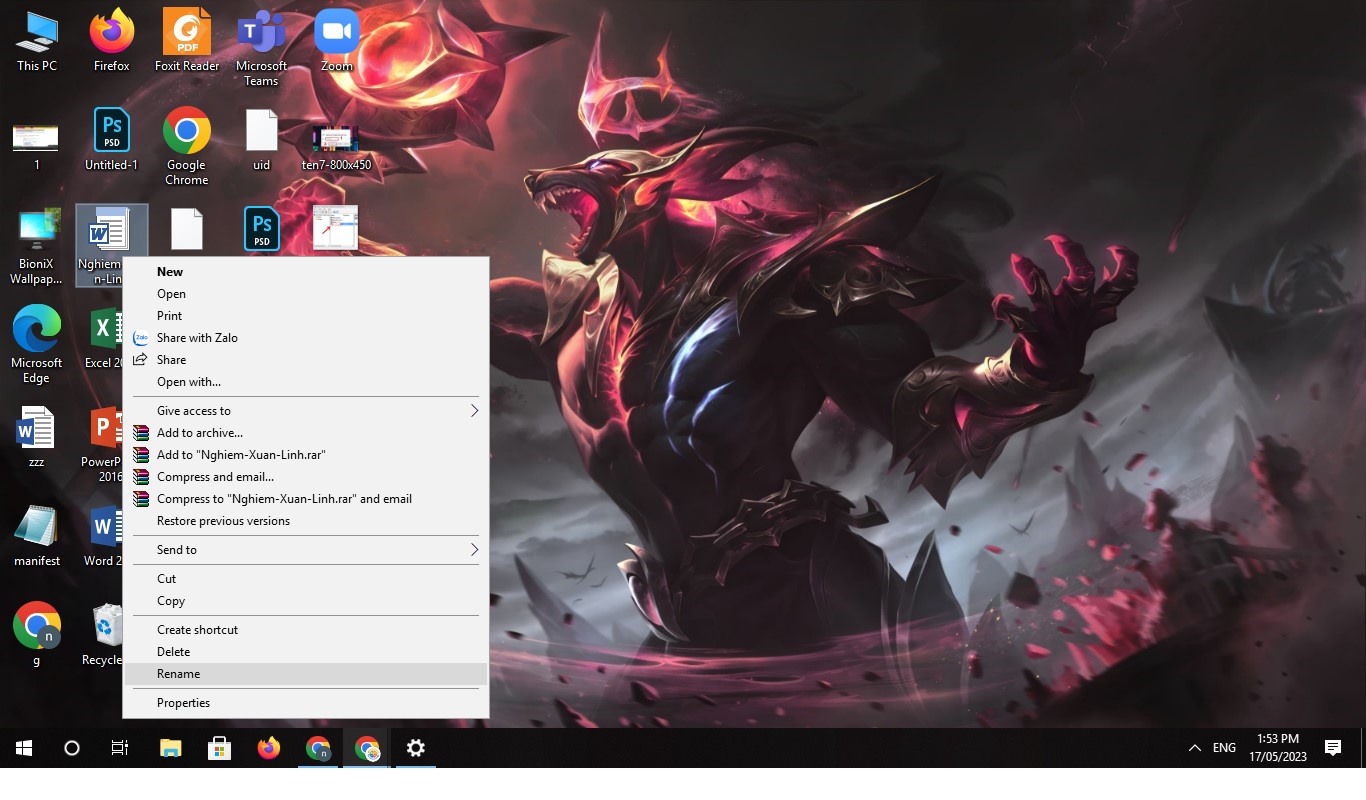This screenshot has height=800, width=1366.
Task: Choose Open in the context menu
Action: [x=306, y=294]
